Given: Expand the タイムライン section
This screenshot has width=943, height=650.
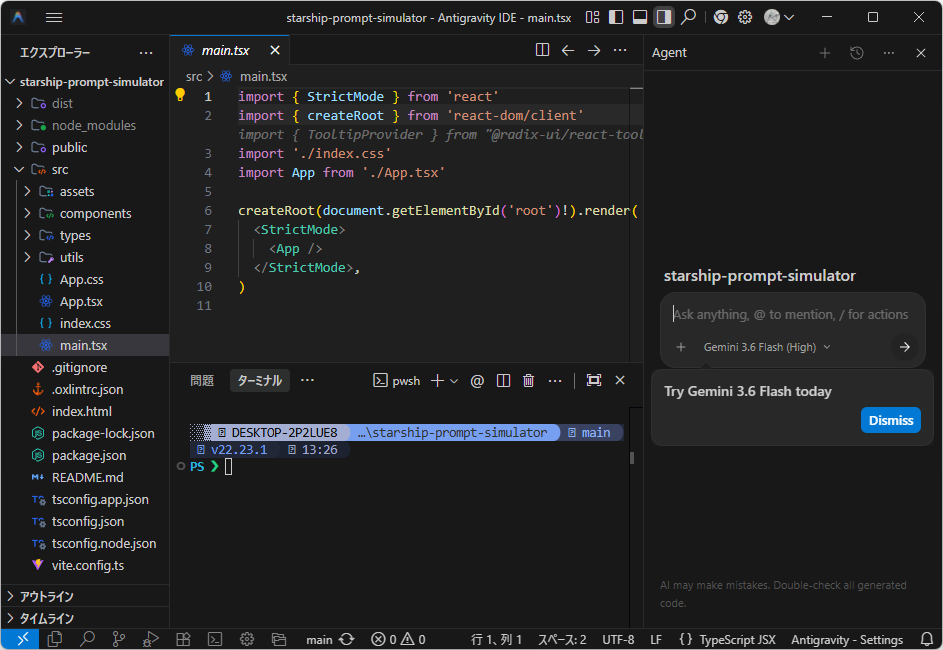Looking at the screenshot, I should tap(85, 618).
